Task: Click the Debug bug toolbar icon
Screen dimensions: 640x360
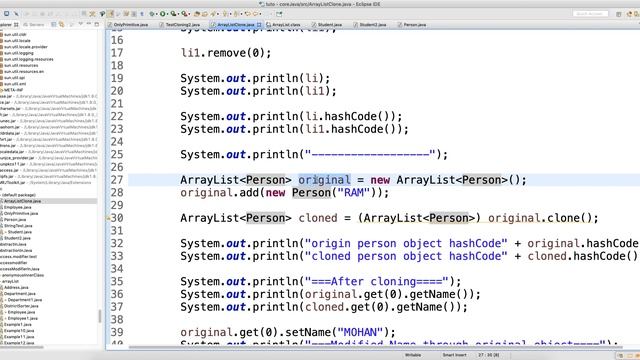Action: [x=152, y=14]
